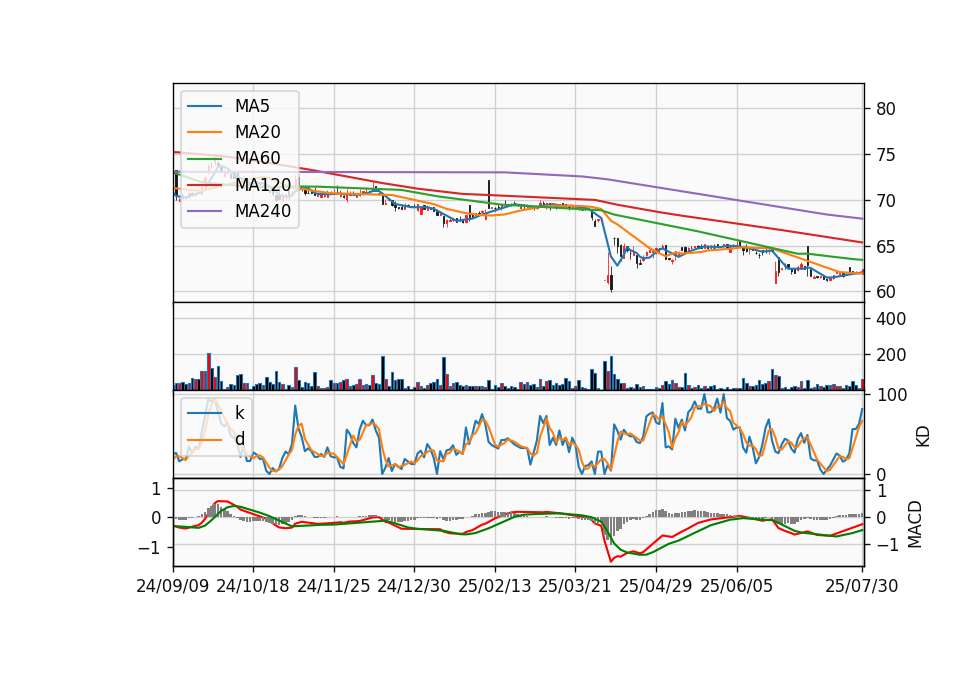
Task: Click the price axis value 65
Action: (x=885, y=247)
